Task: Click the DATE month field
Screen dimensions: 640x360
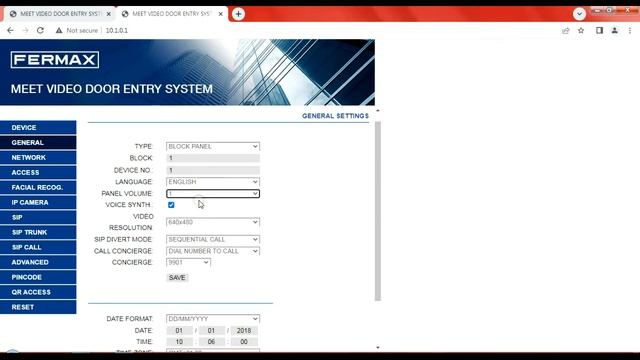Action: click(211, 331)
